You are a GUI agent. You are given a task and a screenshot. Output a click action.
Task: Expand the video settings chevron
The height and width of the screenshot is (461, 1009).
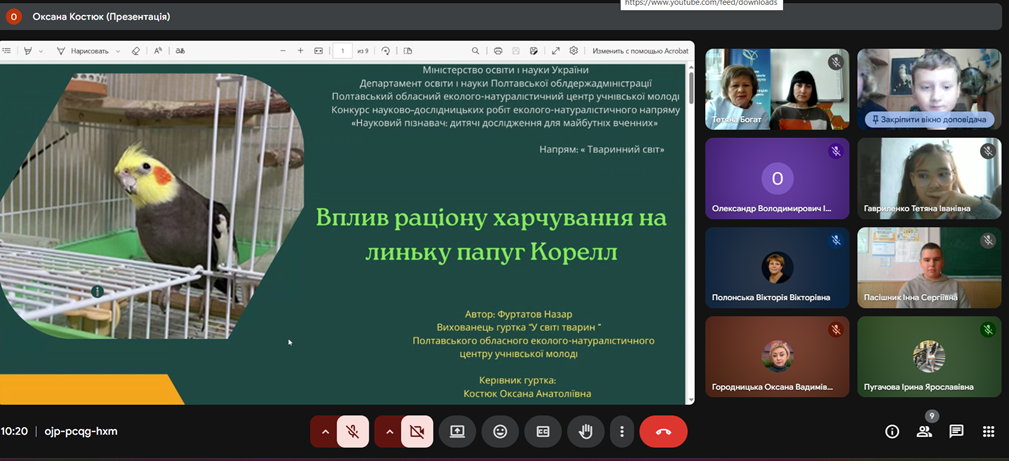(x=389, y=431)
